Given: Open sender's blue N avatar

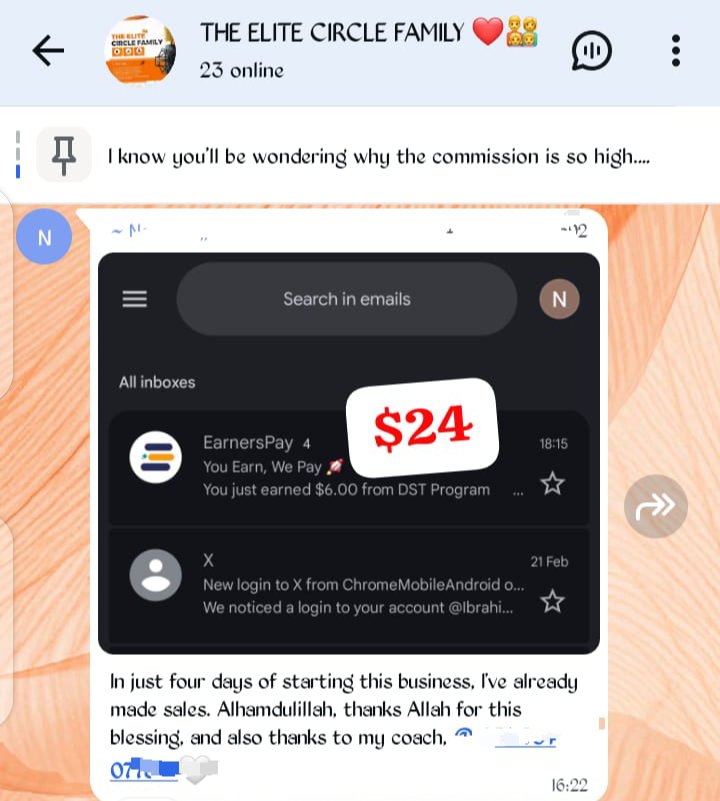Looking at the screenshot, I should 44,237.
